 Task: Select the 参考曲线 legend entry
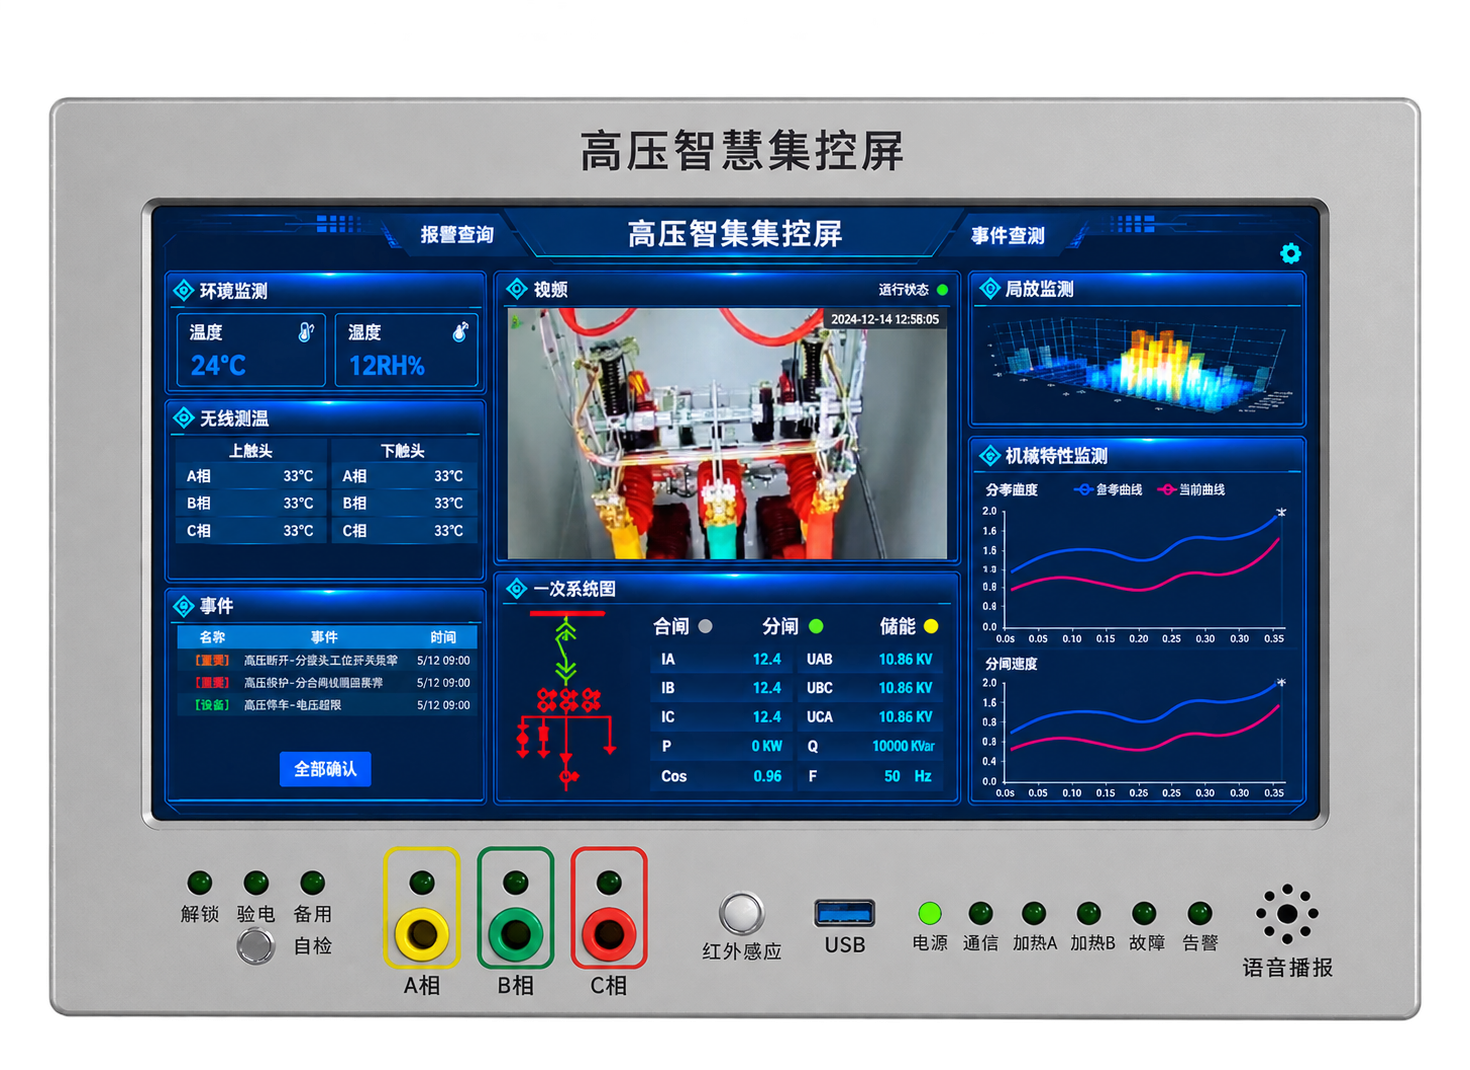pos(1107,490)
